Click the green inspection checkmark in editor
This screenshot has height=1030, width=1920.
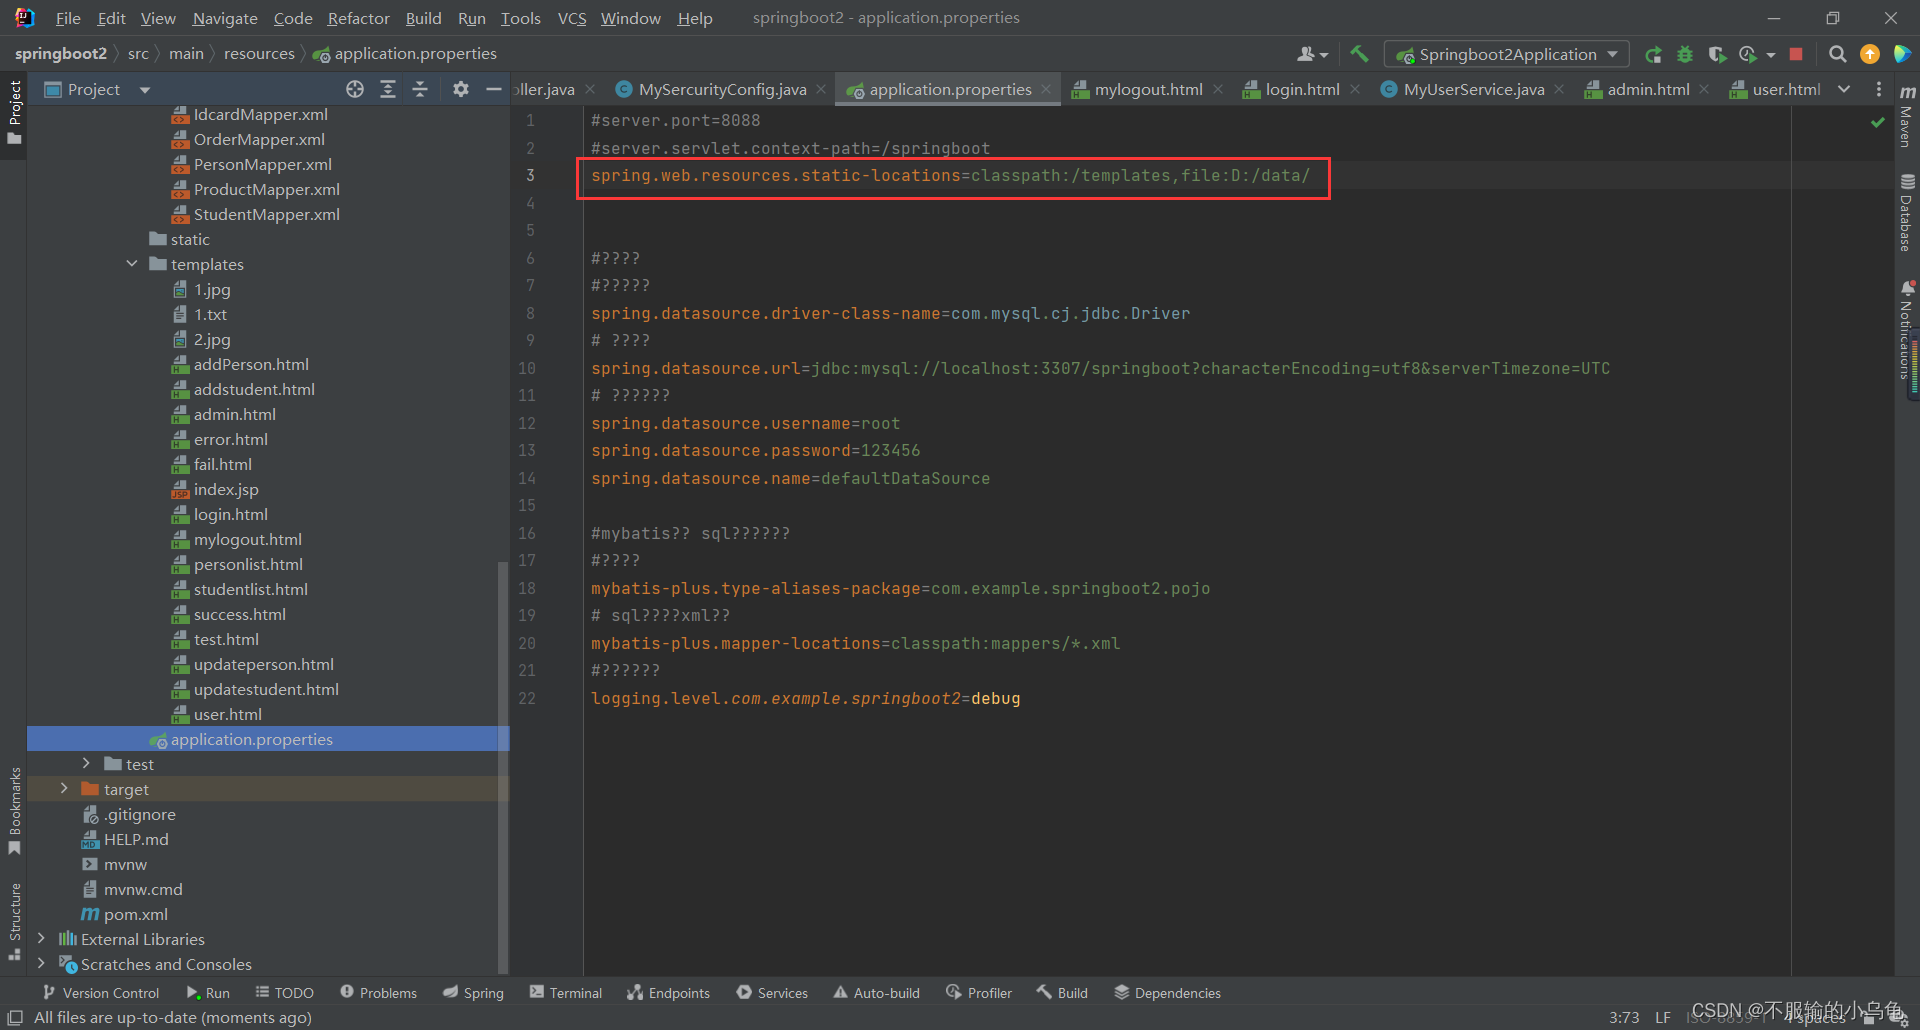[1877, 122]
